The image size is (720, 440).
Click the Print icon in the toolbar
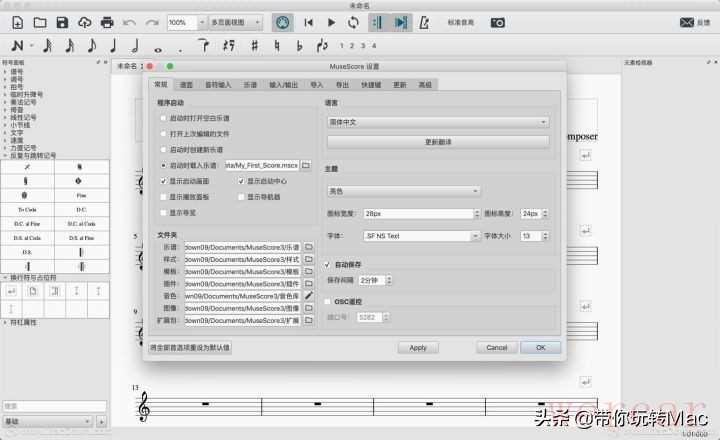click(x=105, y=22)
